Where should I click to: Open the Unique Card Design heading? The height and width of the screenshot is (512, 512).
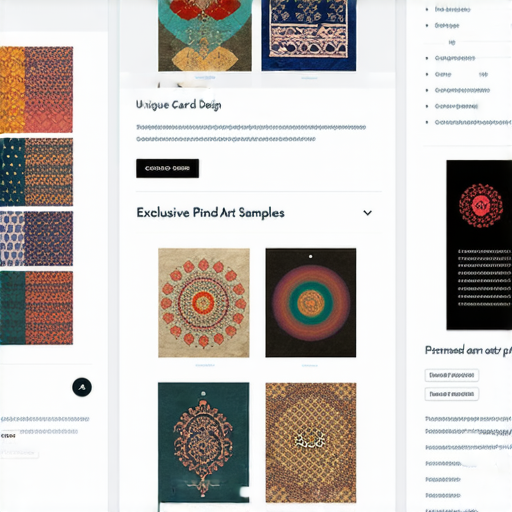(179, 105)
